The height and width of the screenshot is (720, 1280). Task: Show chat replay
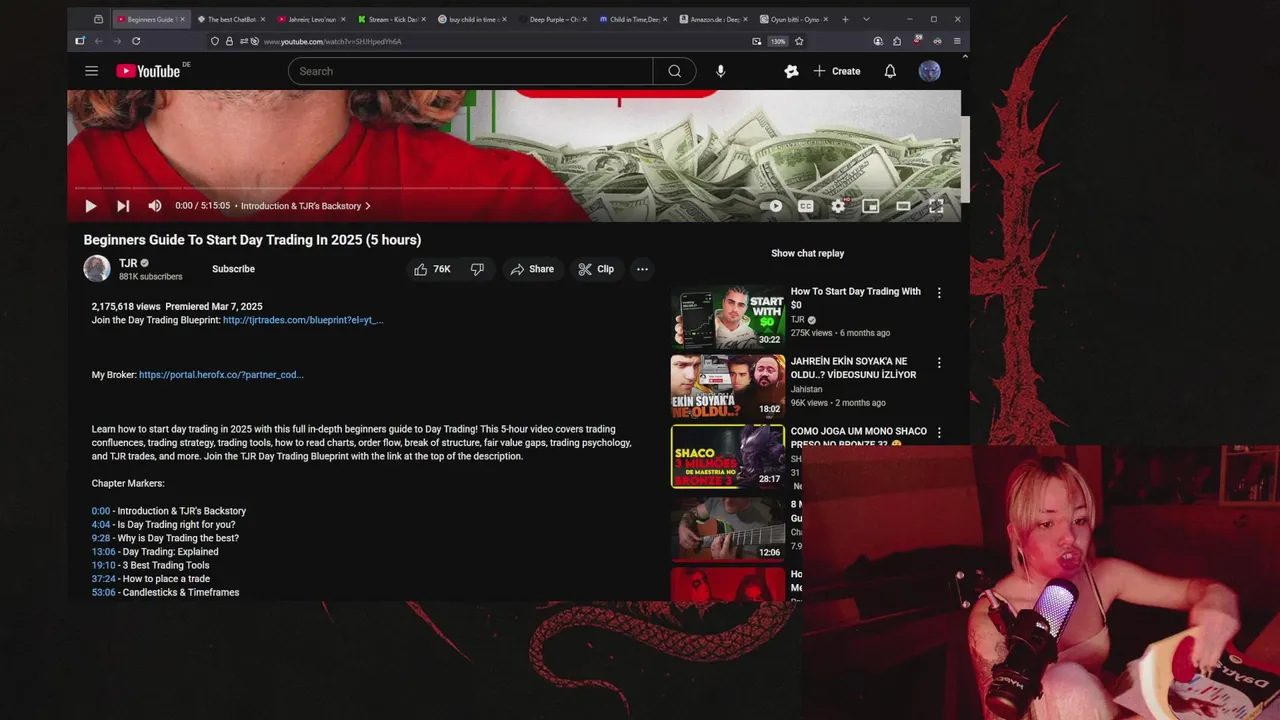[x=808, y=253]
